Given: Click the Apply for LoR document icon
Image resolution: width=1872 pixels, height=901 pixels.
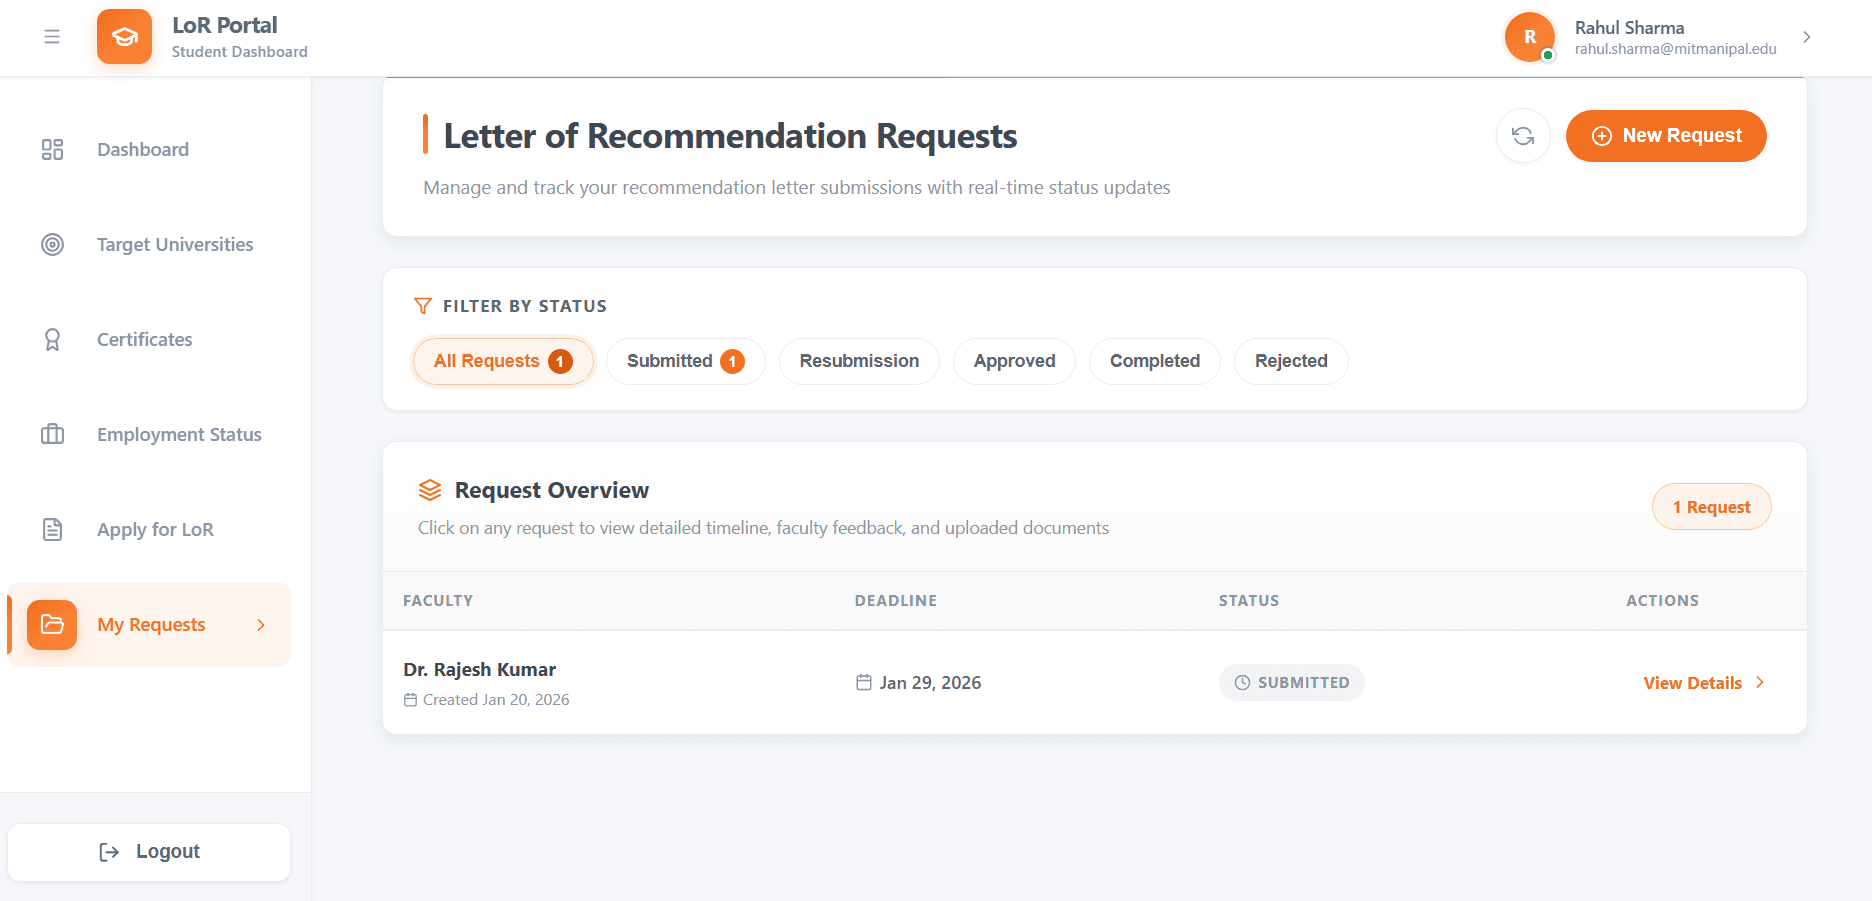Looking at the screenshot, I should pos(52,530).
